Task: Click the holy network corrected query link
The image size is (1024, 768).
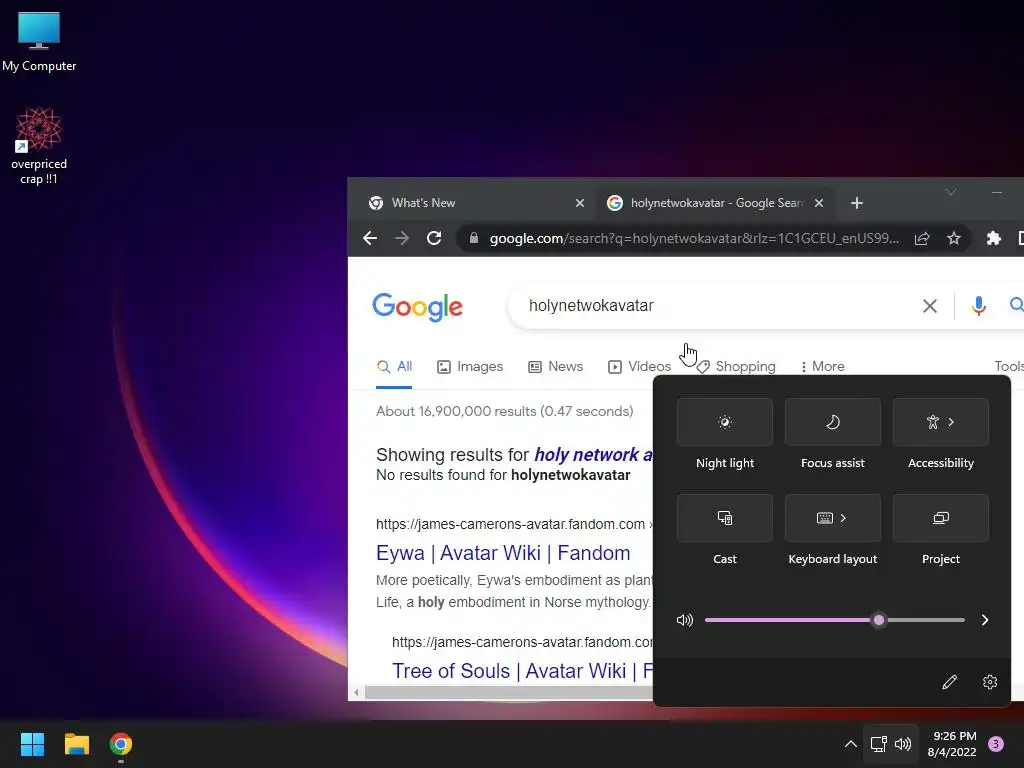Action: click(x=593, y=455)
